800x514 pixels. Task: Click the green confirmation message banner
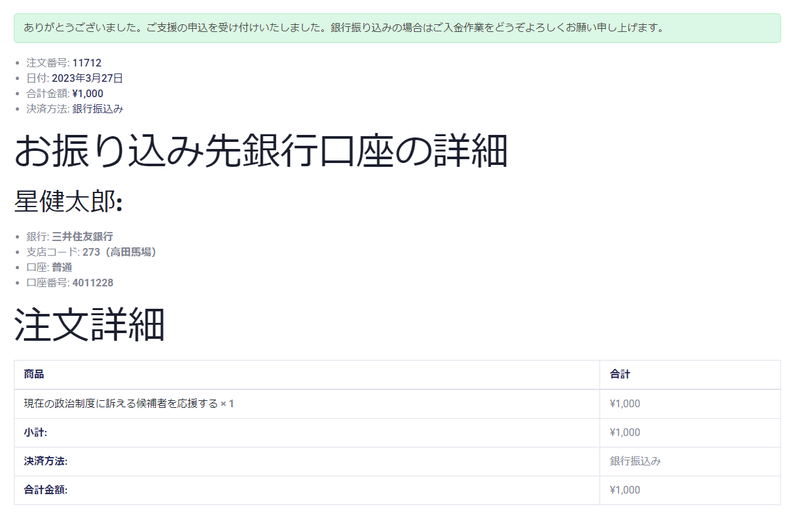pos(397,28)
